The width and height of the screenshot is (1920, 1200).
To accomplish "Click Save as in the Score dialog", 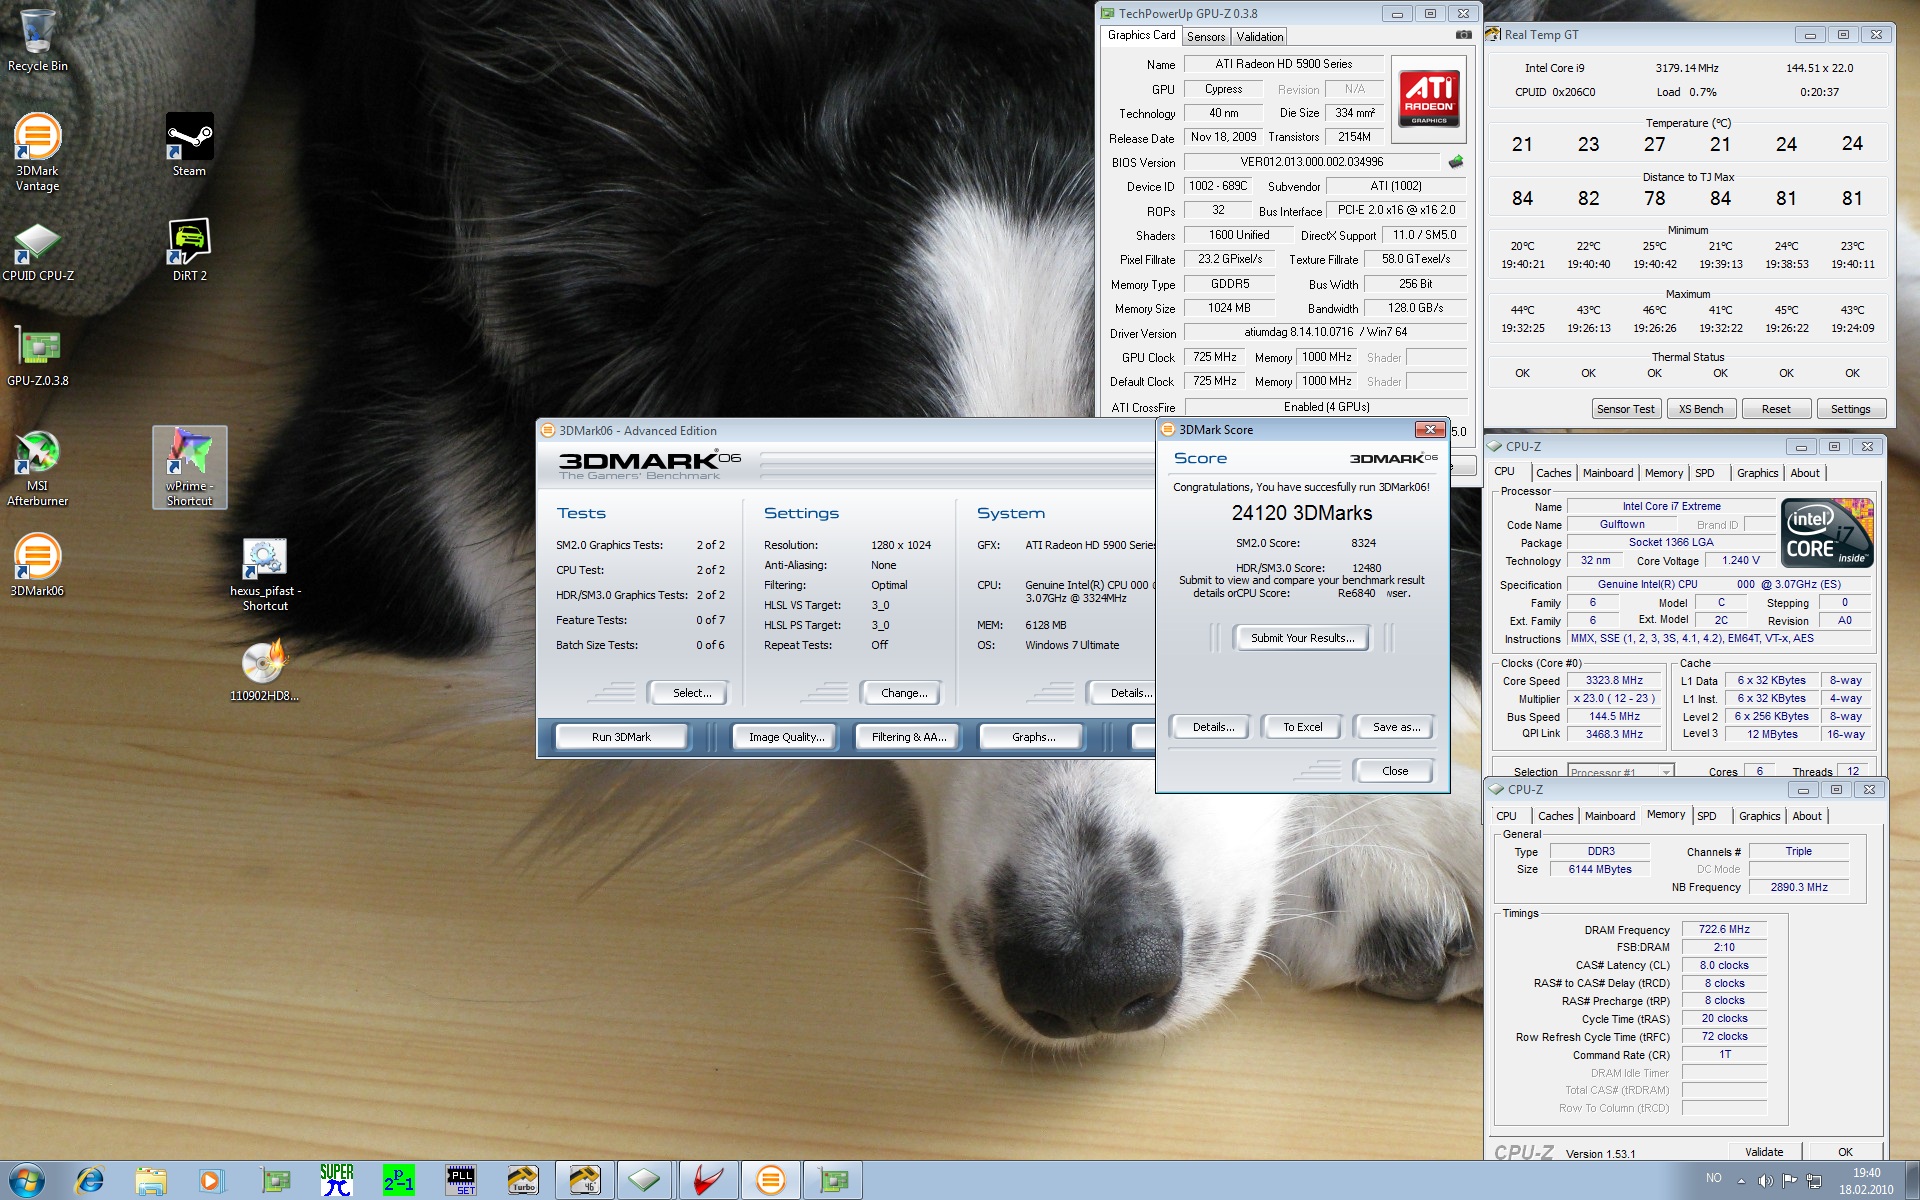I will [x=1396, y=727].
